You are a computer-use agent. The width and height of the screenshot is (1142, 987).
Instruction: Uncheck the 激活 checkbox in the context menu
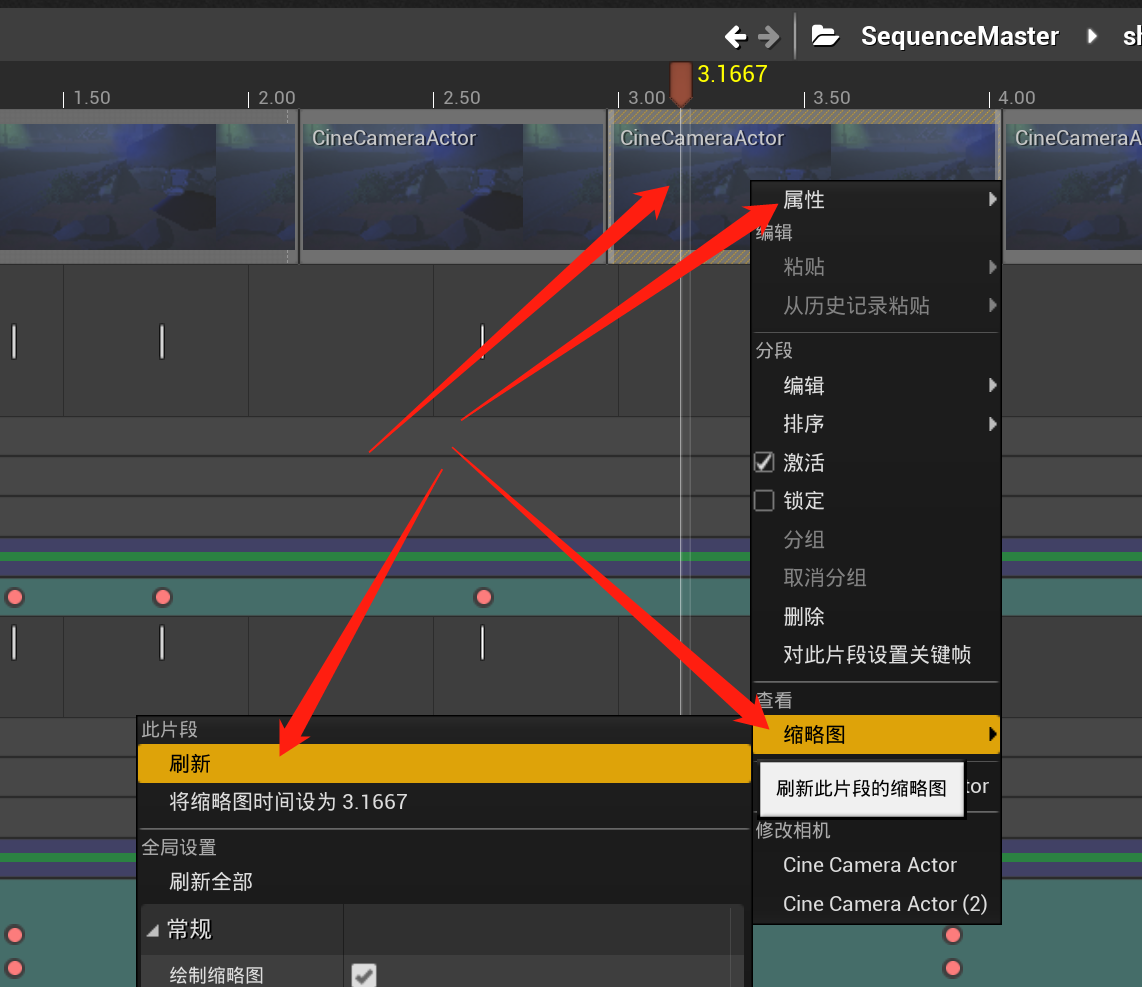pyautogui.click(x=764, y=462)
